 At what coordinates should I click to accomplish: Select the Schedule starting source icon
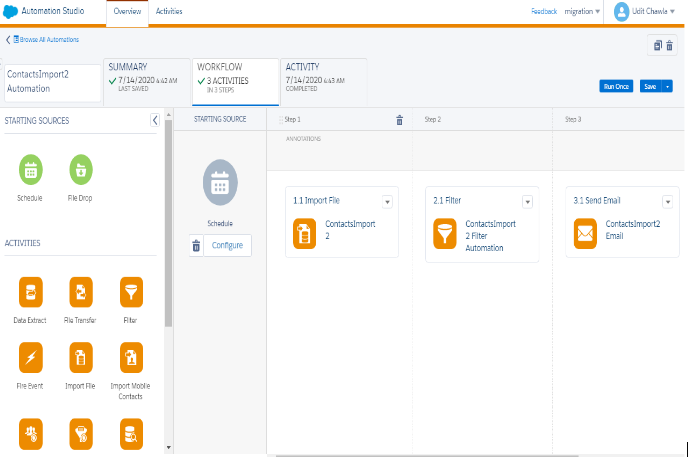click(30, 171)
